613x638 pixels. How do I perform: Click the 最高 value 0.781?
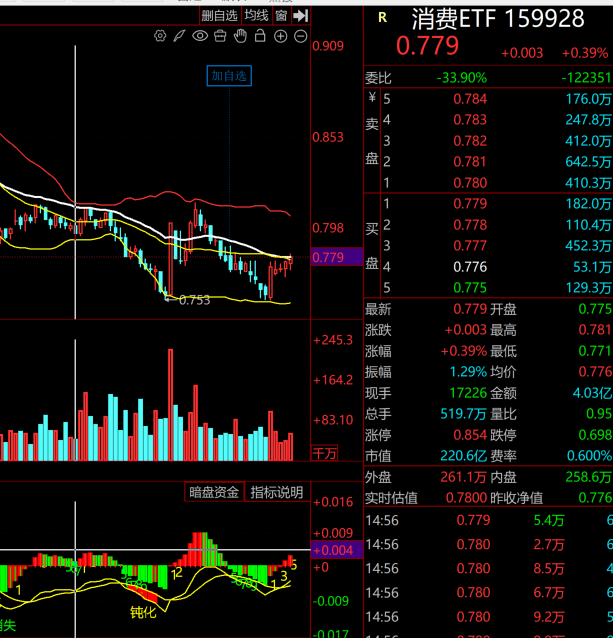click(595, 330)
